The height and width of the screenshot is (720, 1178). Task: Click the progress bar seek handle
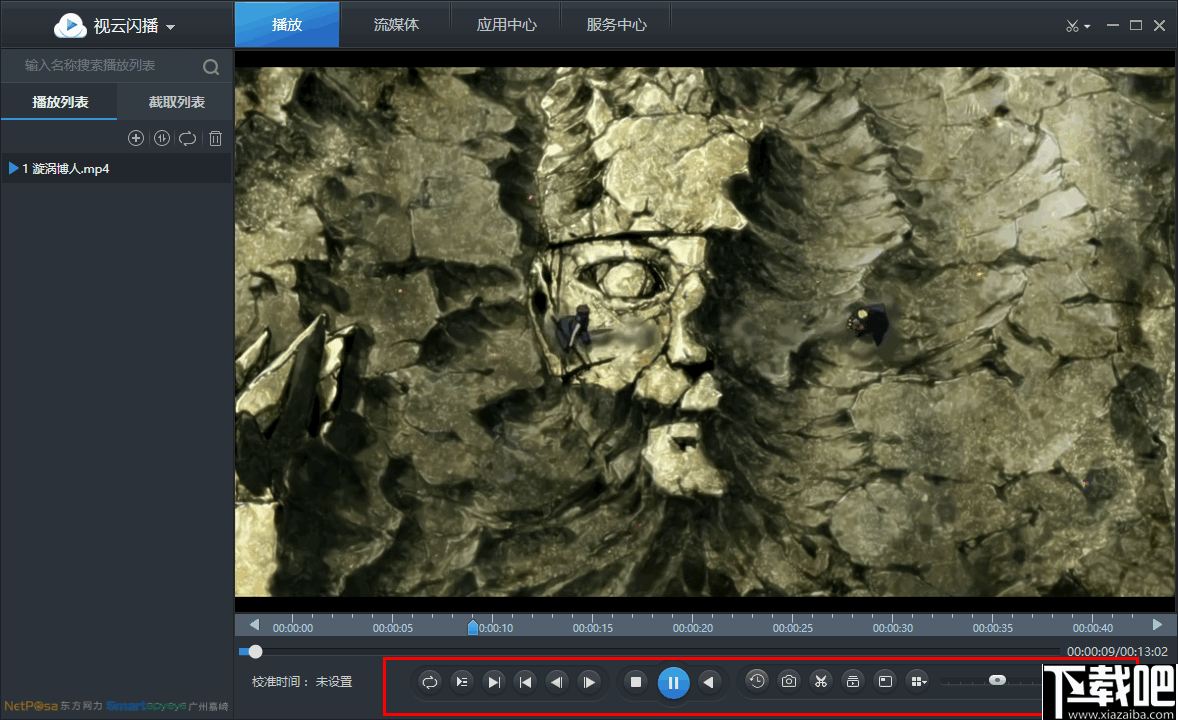[x=255, y=652]
